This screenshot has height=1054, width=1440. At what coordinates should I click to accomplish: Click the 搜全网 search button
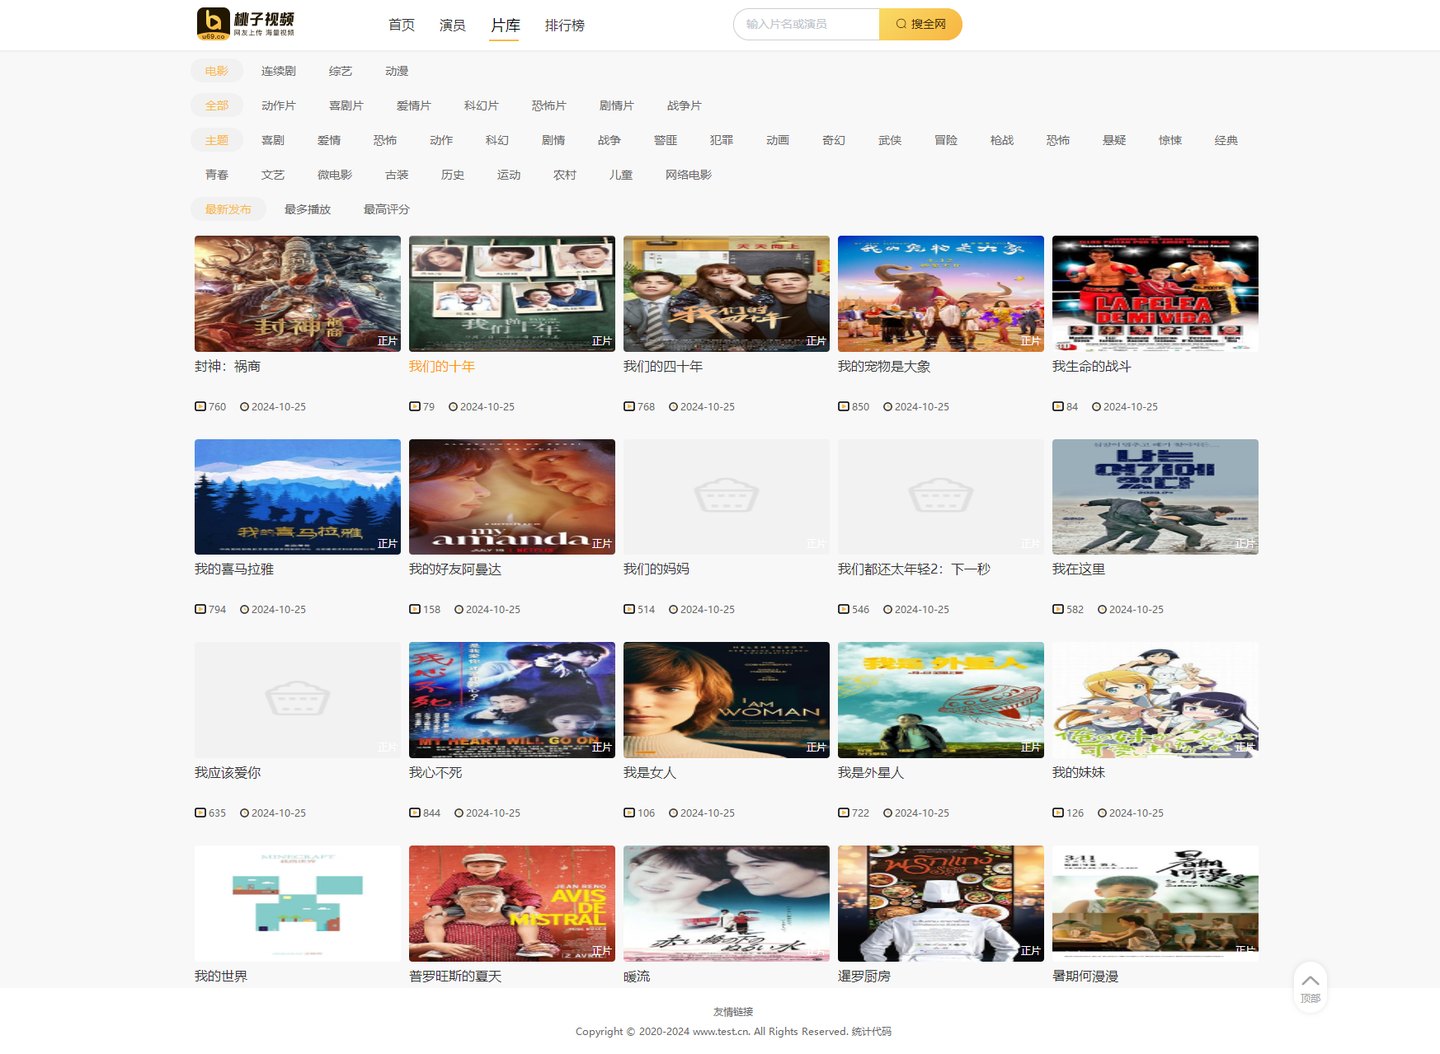(920, 24)
